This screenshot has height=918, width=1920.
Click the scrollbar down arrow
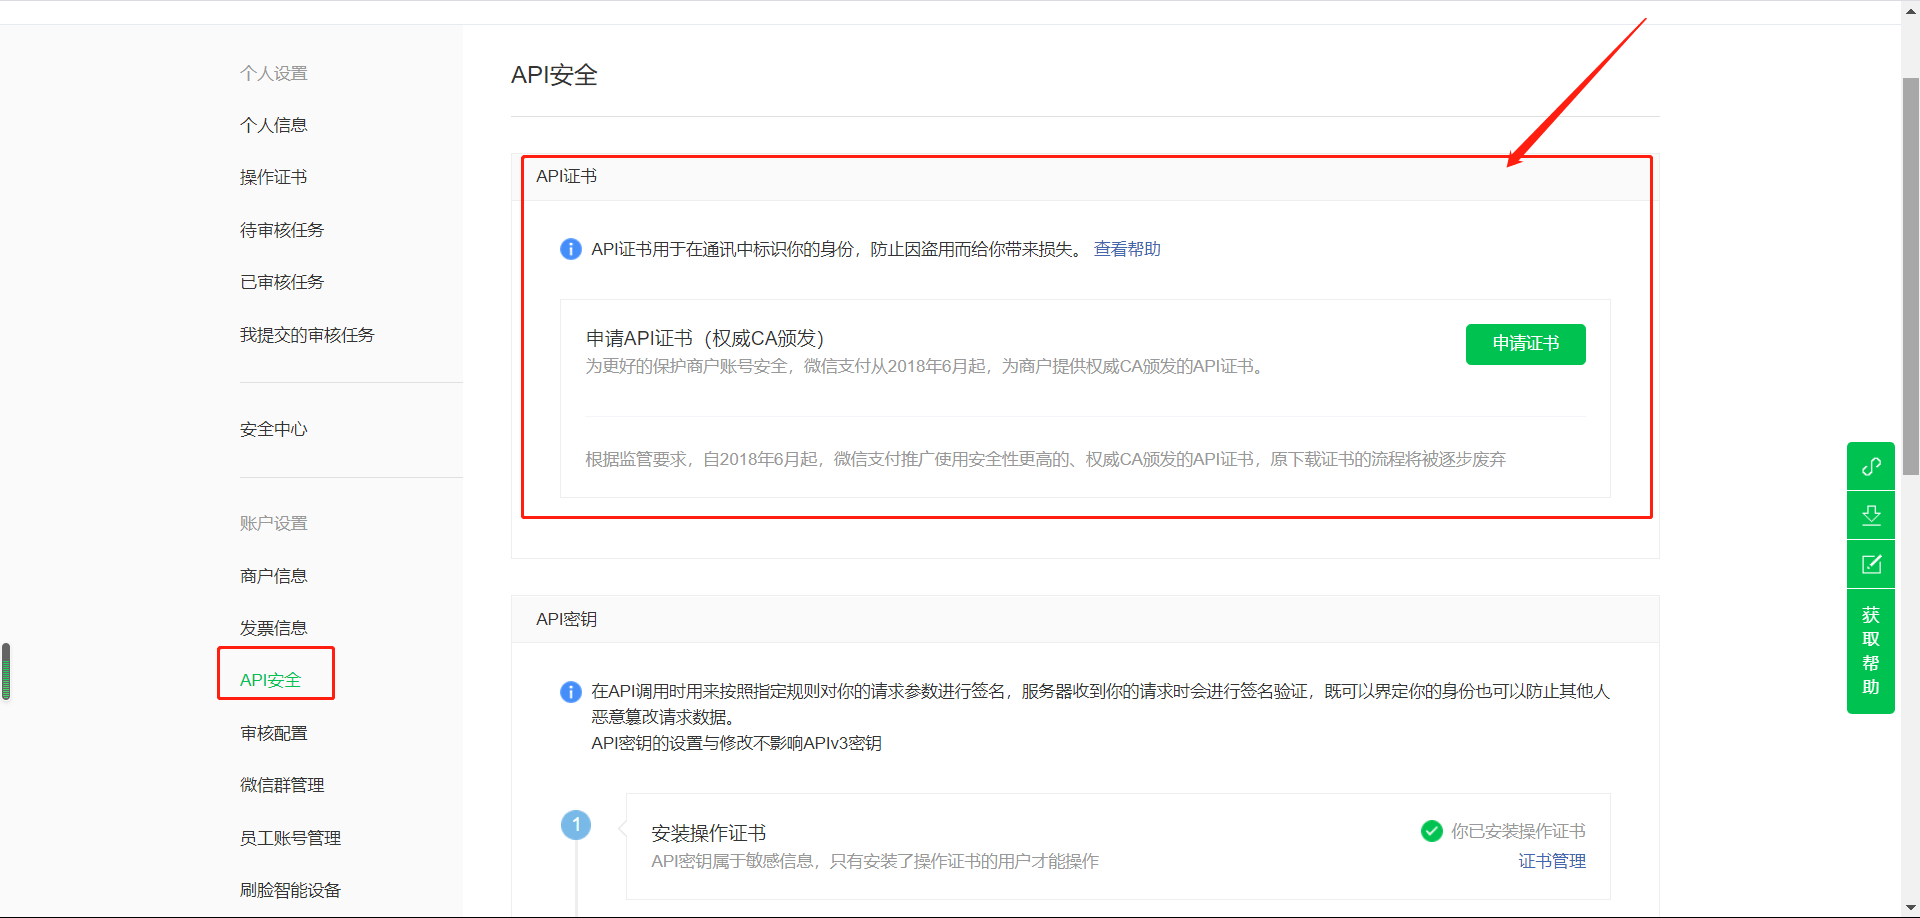coord(1910,908)
